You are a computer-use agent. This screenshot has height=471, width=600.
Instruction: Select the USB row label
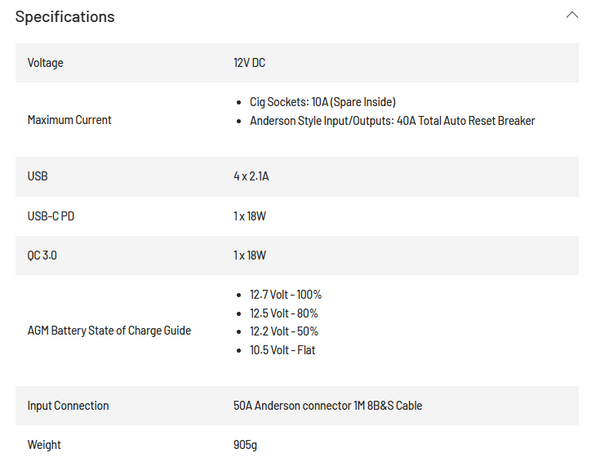point(38,176)
